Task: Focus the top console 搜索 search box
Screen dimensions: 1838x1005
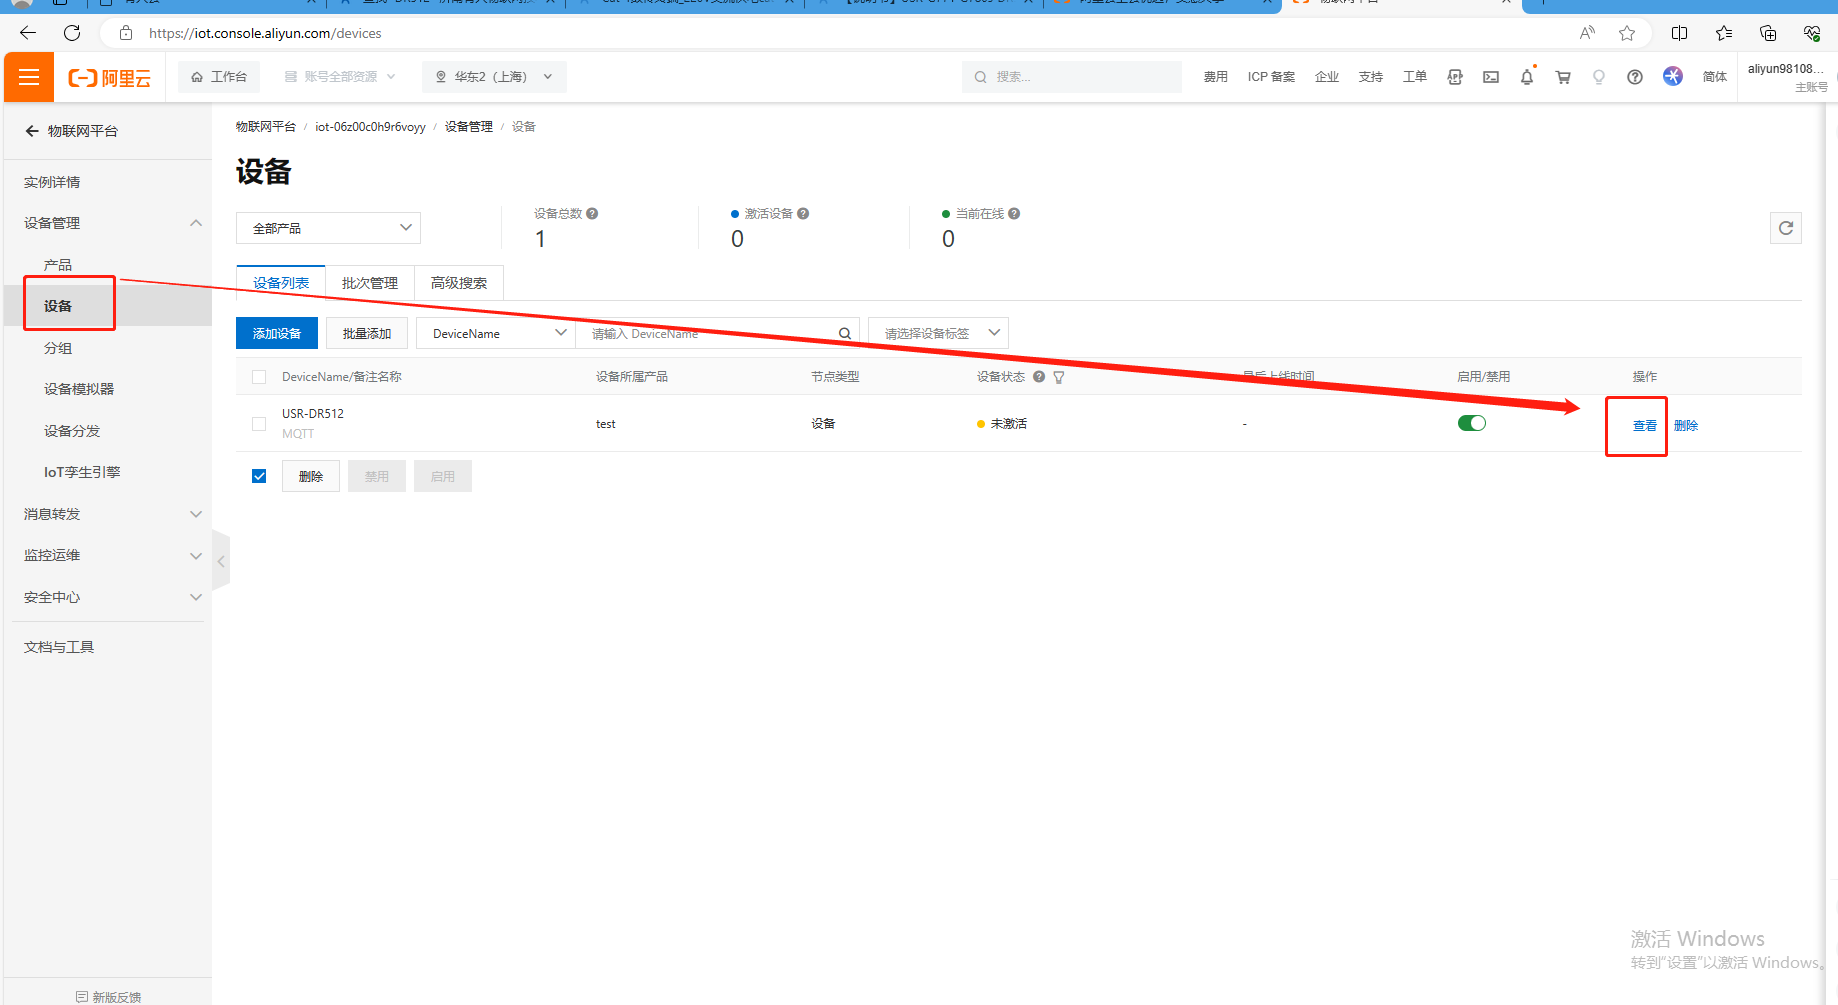Action: point(1072,77)
